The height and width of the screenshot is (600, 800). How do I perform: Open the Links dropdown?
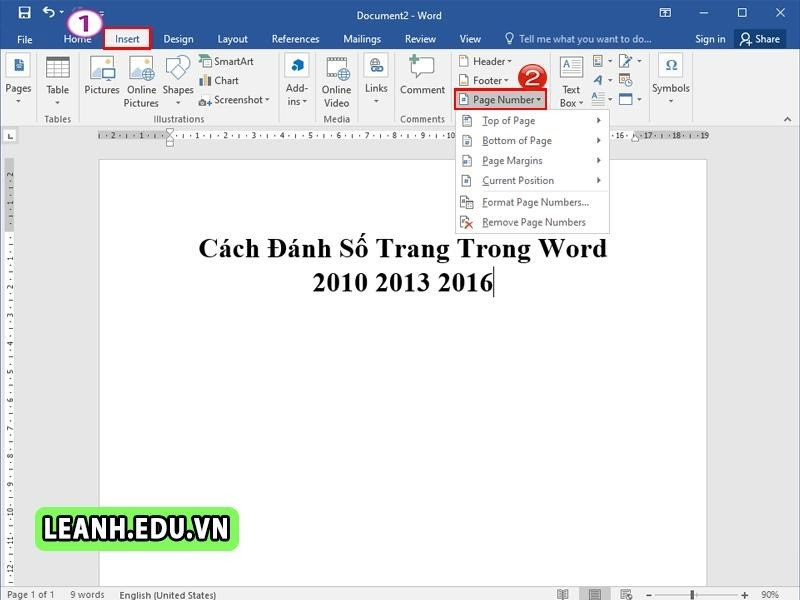376,79
